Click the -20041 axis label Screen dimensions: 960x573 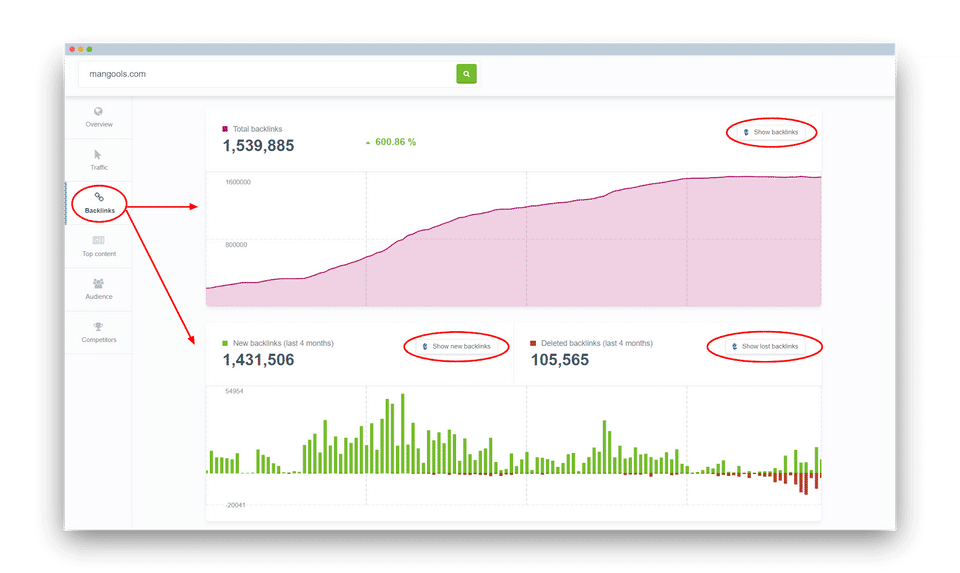(x=235, y=505)
